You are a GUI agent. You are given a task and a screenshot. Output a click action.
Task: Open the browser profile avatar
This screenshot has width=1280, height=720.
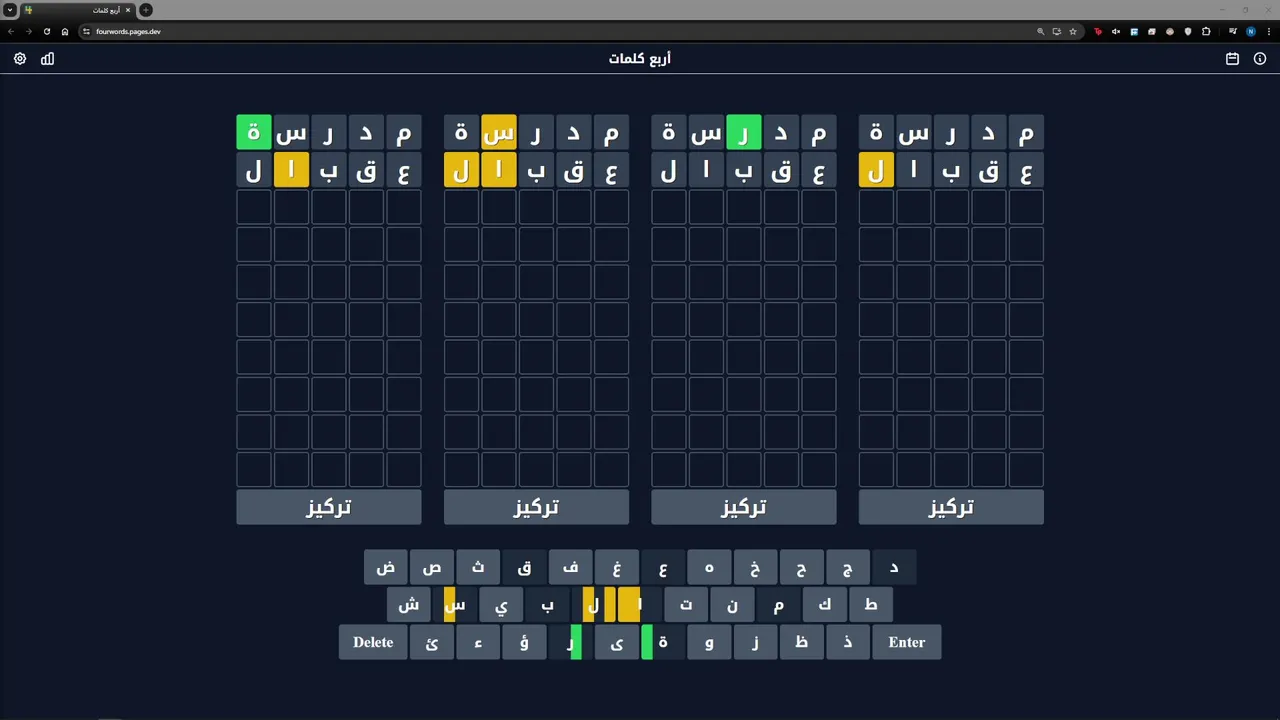tap(1250, 31)
